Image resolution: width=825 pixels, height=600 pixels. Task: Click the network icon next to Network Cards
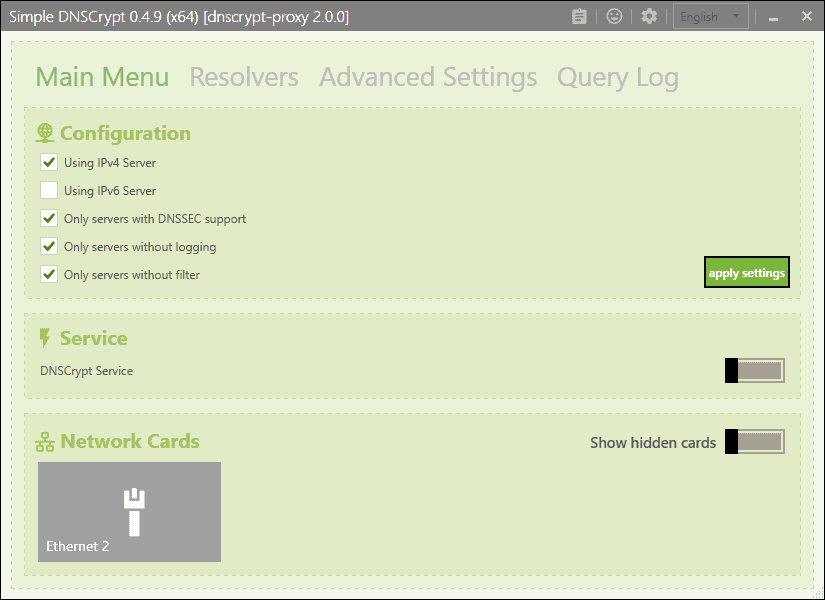tap(44, 440)
